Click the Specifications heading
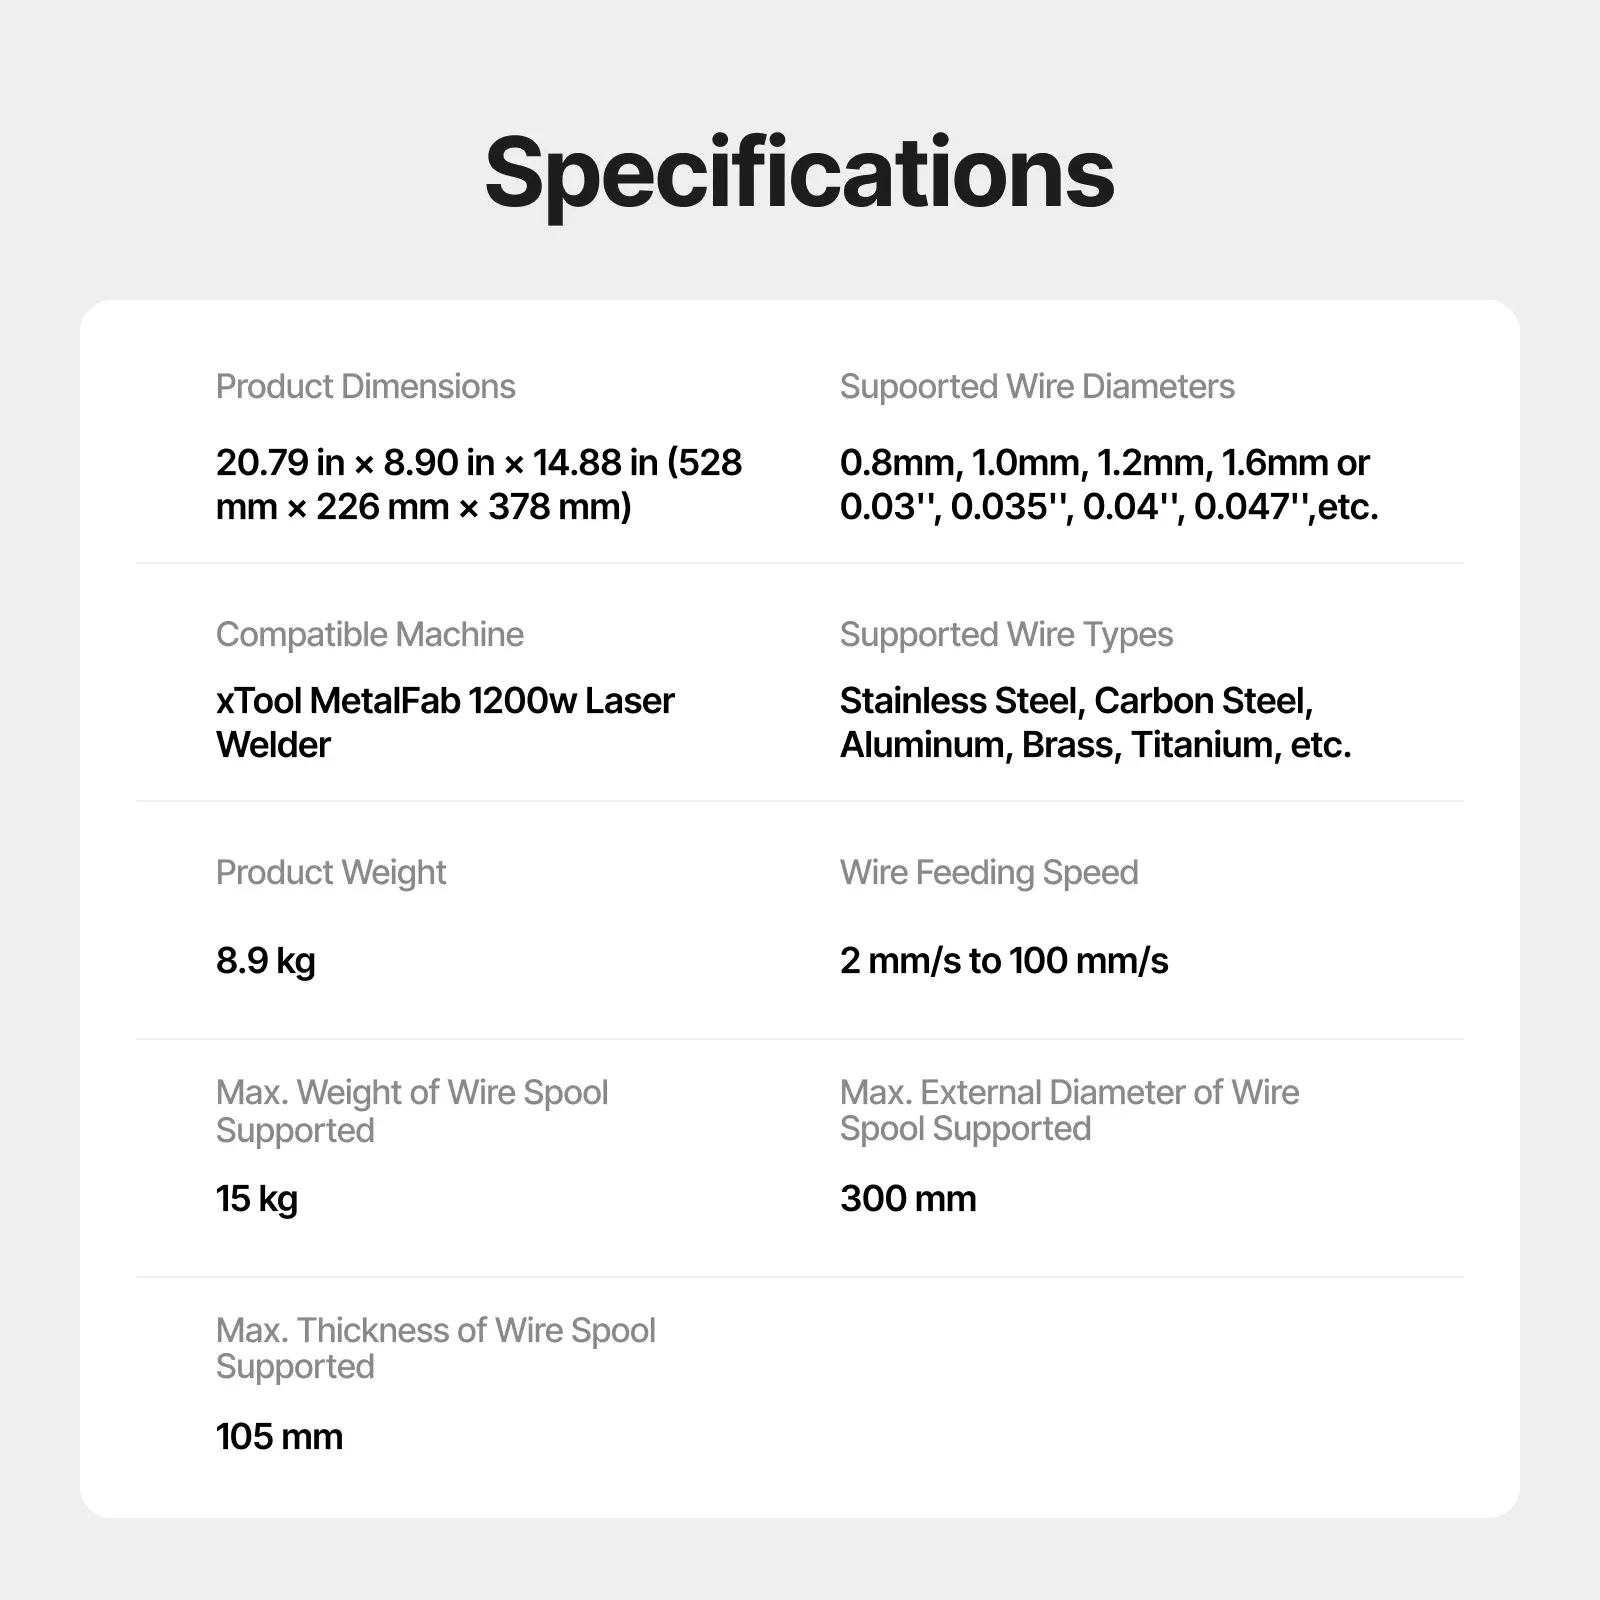 (x=799, y=175)
